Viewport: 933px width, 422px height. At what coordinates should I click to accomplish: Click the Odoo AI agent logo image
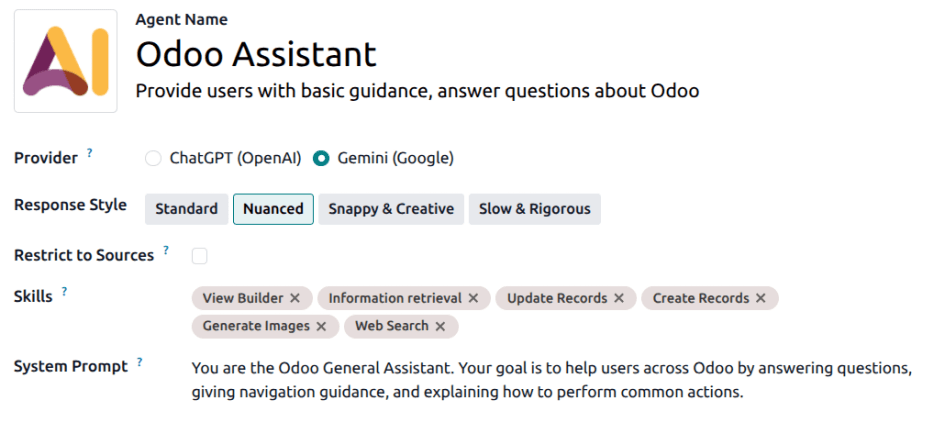coord(65,61)
